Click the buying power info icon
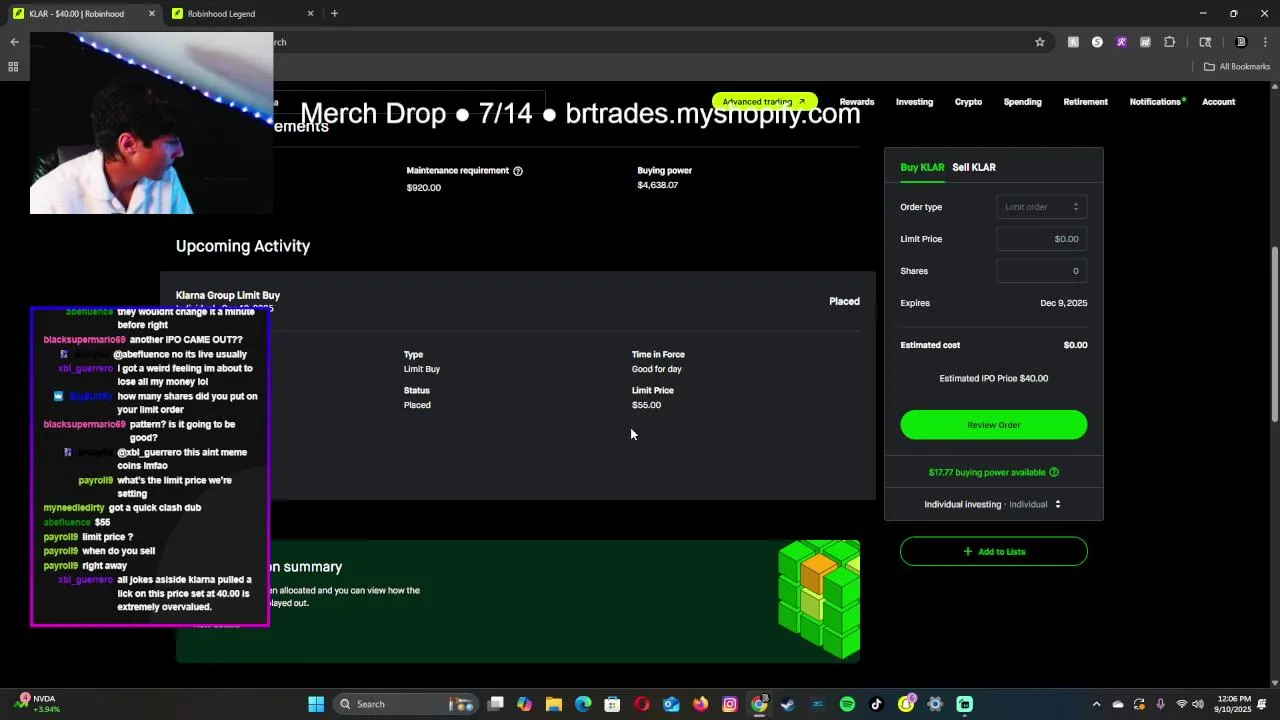Viewport: 1280px width, 720px height. (x=1054, y=472)
